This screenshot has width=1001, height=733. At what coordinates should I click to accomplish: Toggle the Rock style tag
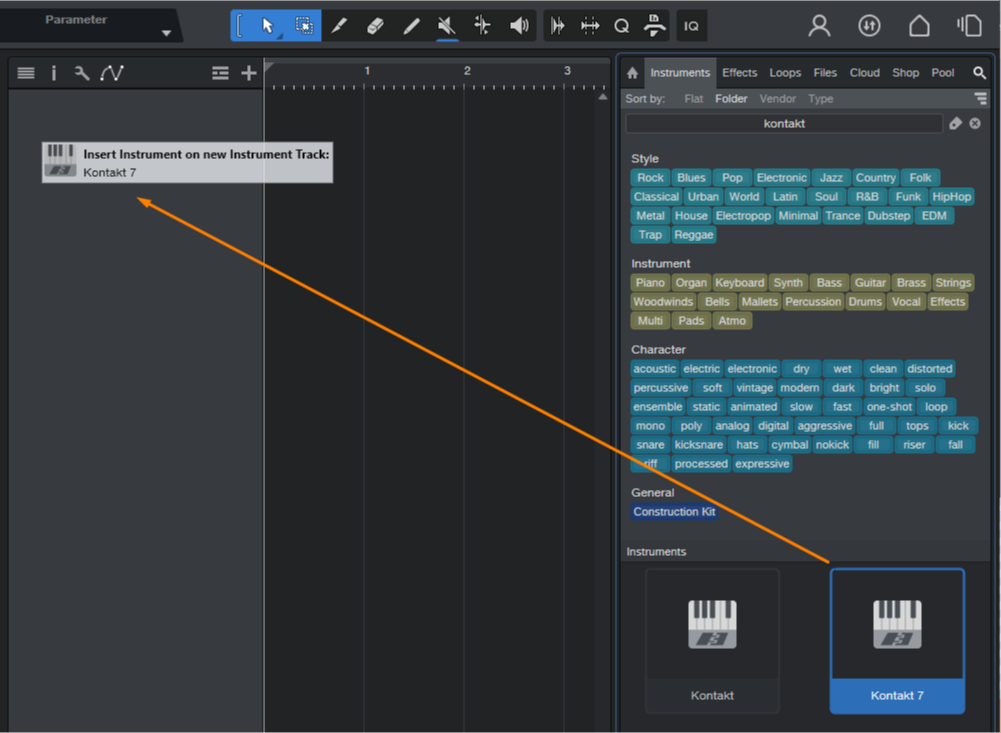(x=650, y=178)
